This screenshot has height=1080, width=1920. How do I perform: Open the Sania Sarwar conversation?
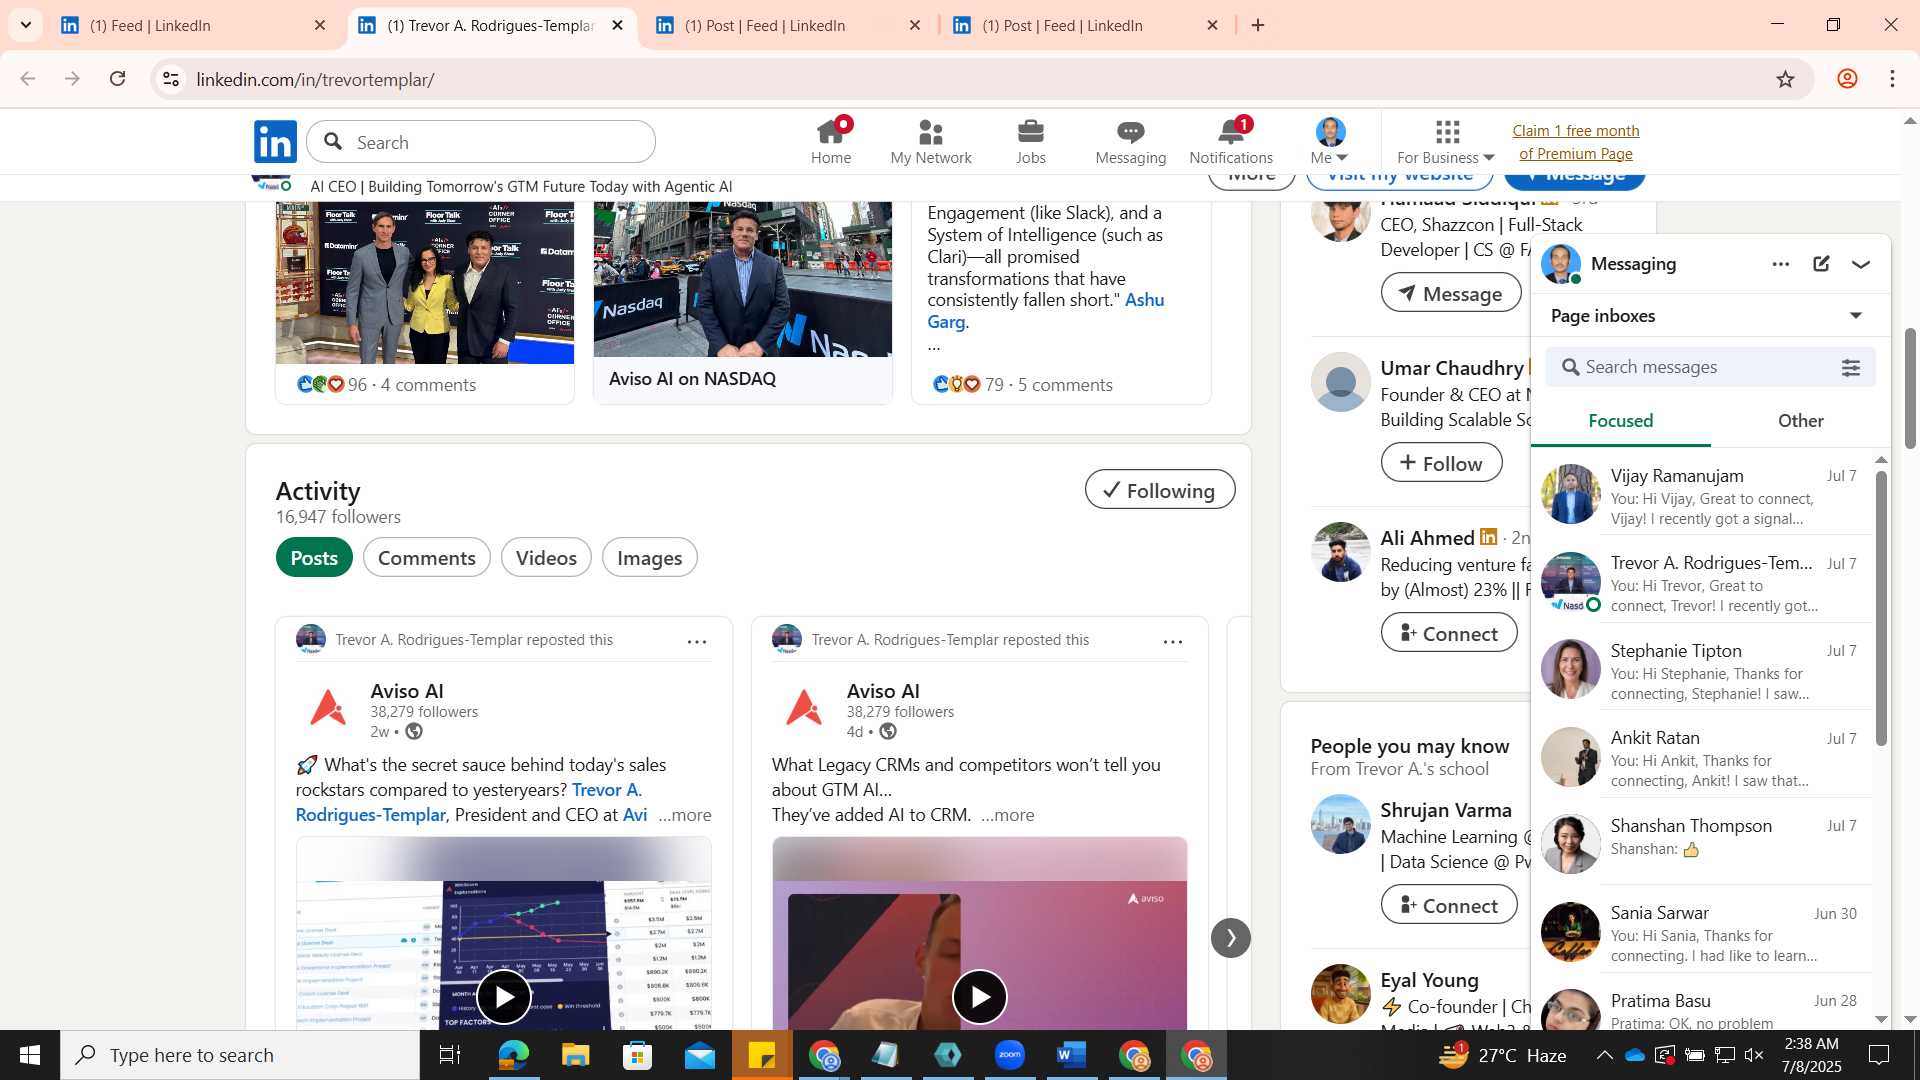[1702, 932]
